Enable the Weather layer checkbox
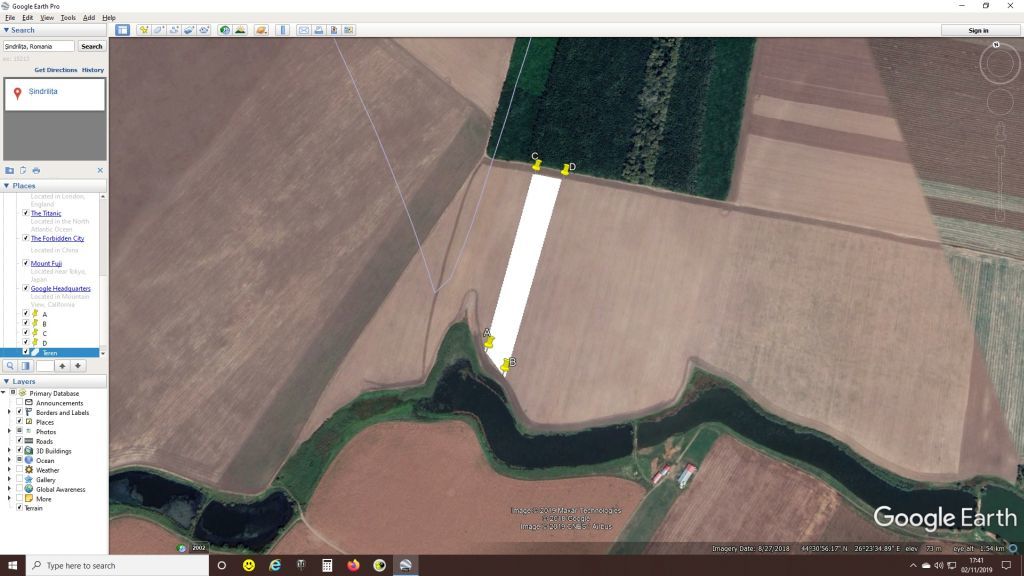Screen dimensions: 1024x576 (19, 470)
